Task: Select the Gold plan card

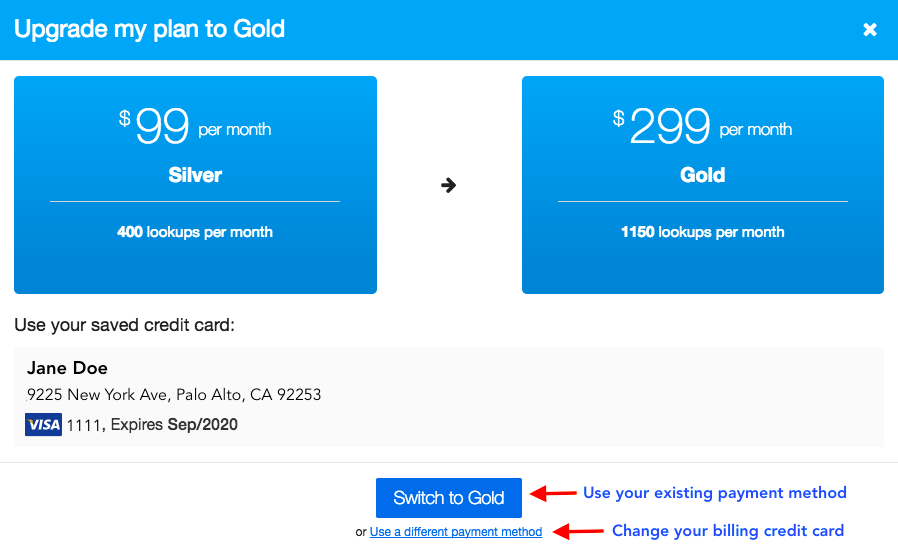Action: pos(703,185)
